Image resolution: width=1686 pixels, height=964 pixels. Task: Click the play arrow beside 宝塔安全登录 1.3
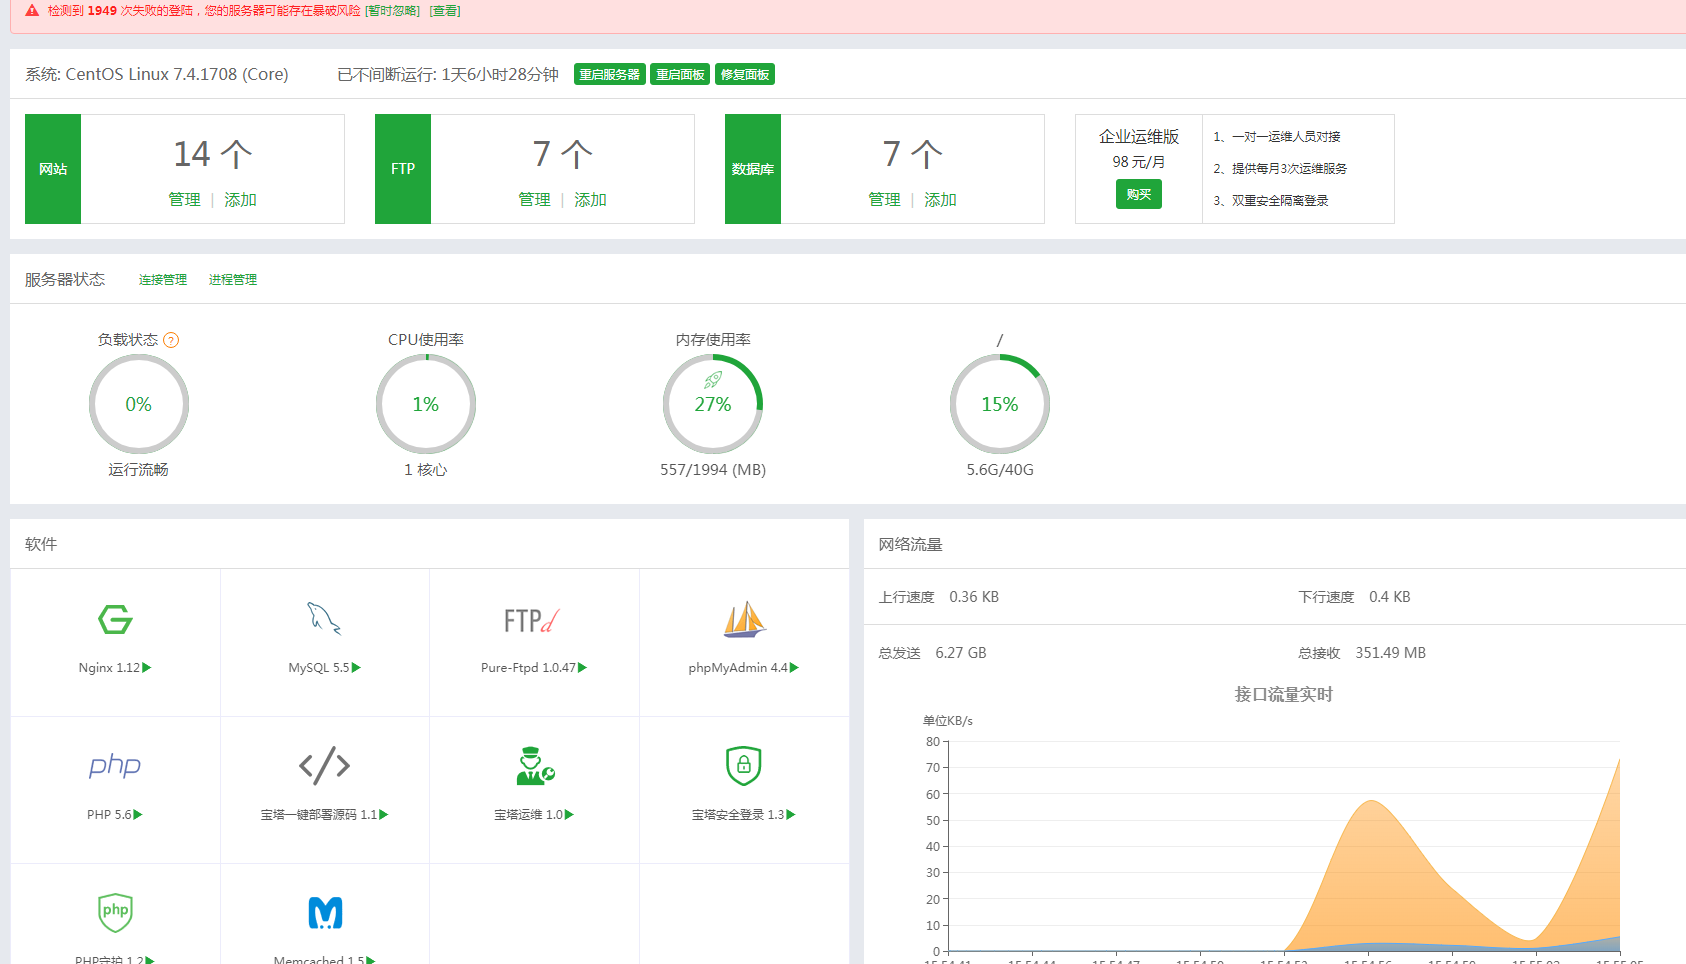click(x=791, y=815)
